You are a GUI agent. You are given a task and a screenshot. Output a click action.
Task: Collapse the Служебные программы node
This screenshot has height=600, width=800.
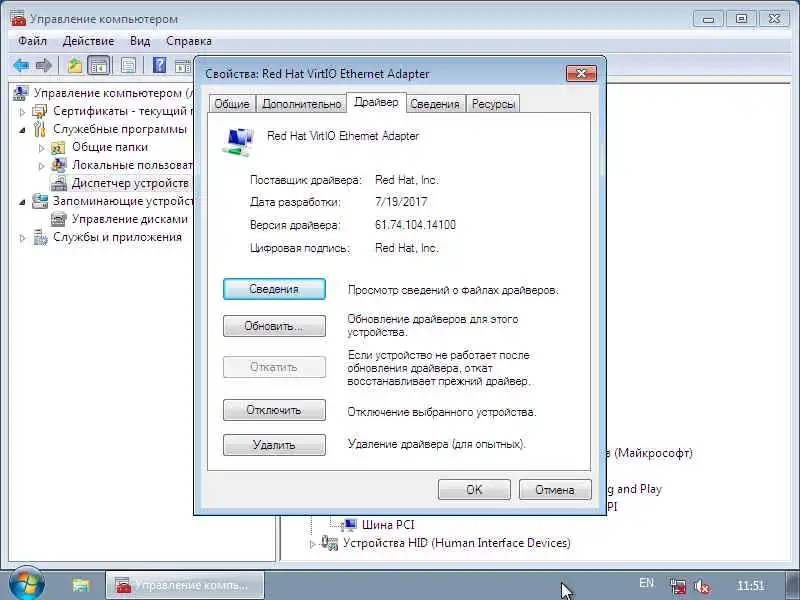pyautogui.click(x=22, y=130)
